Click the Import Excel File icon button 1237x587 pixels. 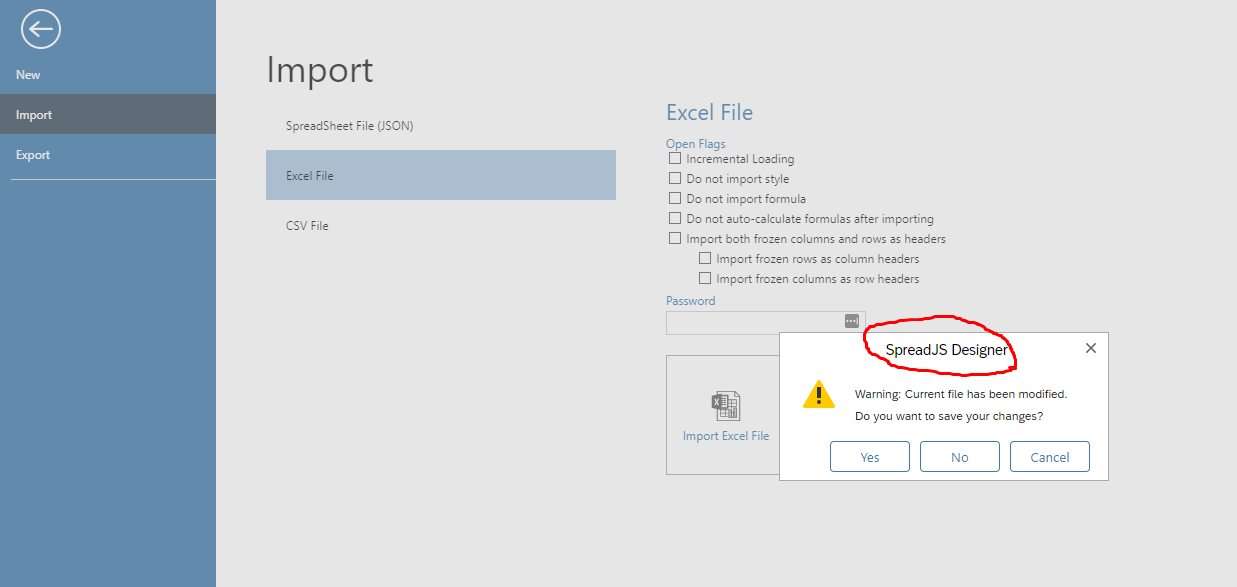tap(726, 415)
